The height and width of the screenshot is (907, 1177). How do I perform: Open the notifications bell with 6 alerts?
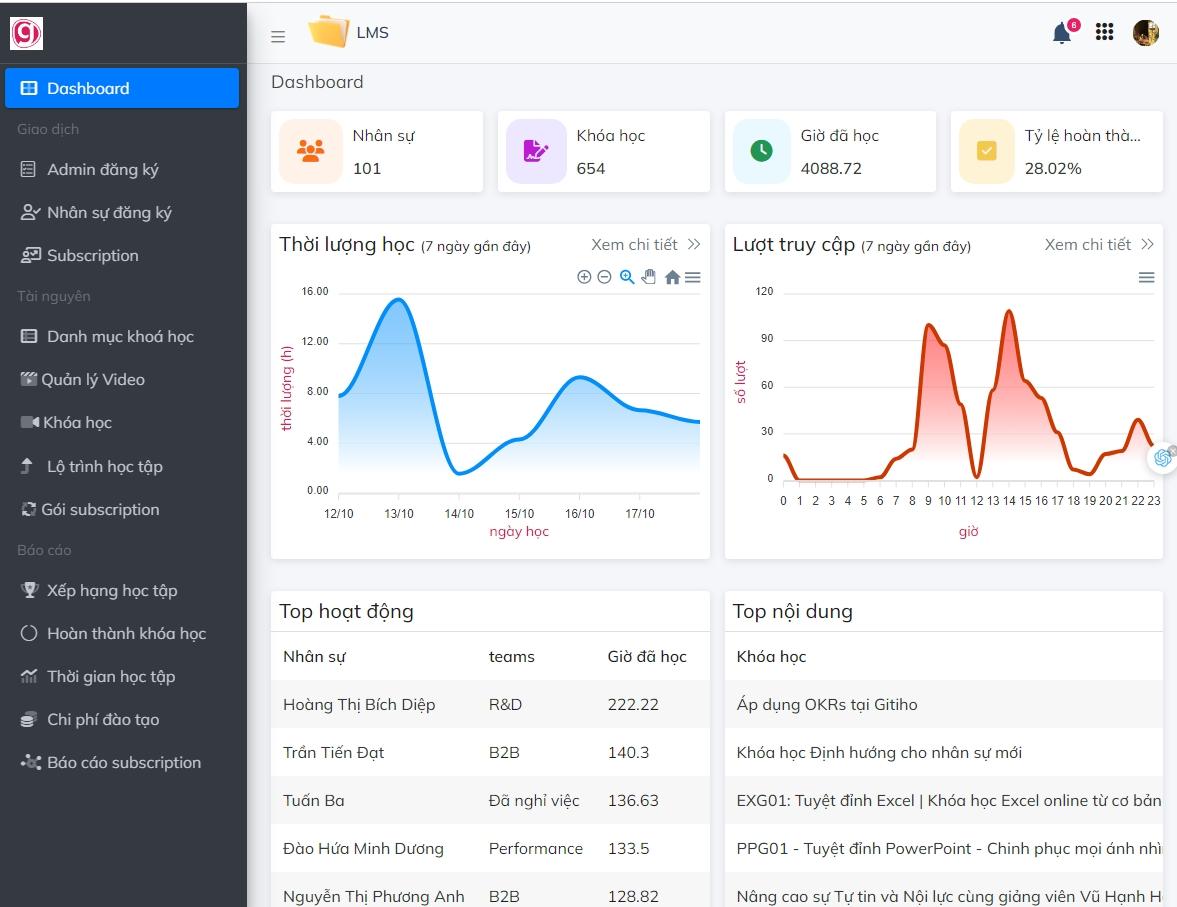pyautogui.click(x=1060, y=32)
